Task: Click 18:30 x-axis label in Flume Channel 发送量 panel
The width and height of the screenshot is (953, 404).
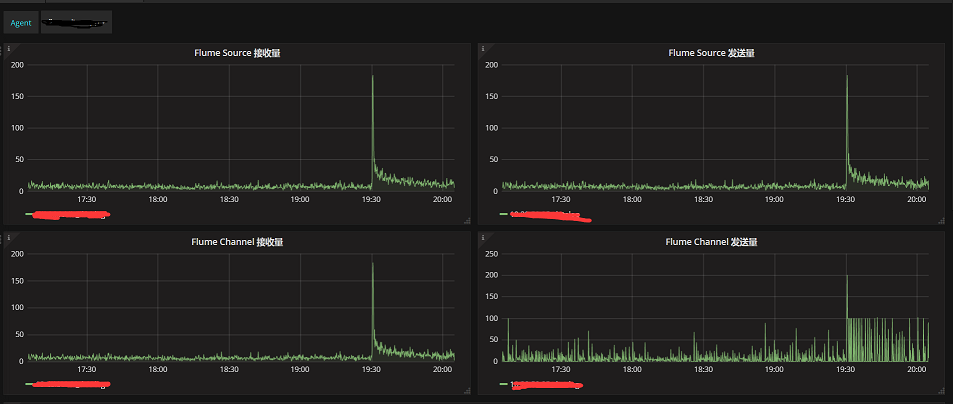Action: click(x=703, y=369)
